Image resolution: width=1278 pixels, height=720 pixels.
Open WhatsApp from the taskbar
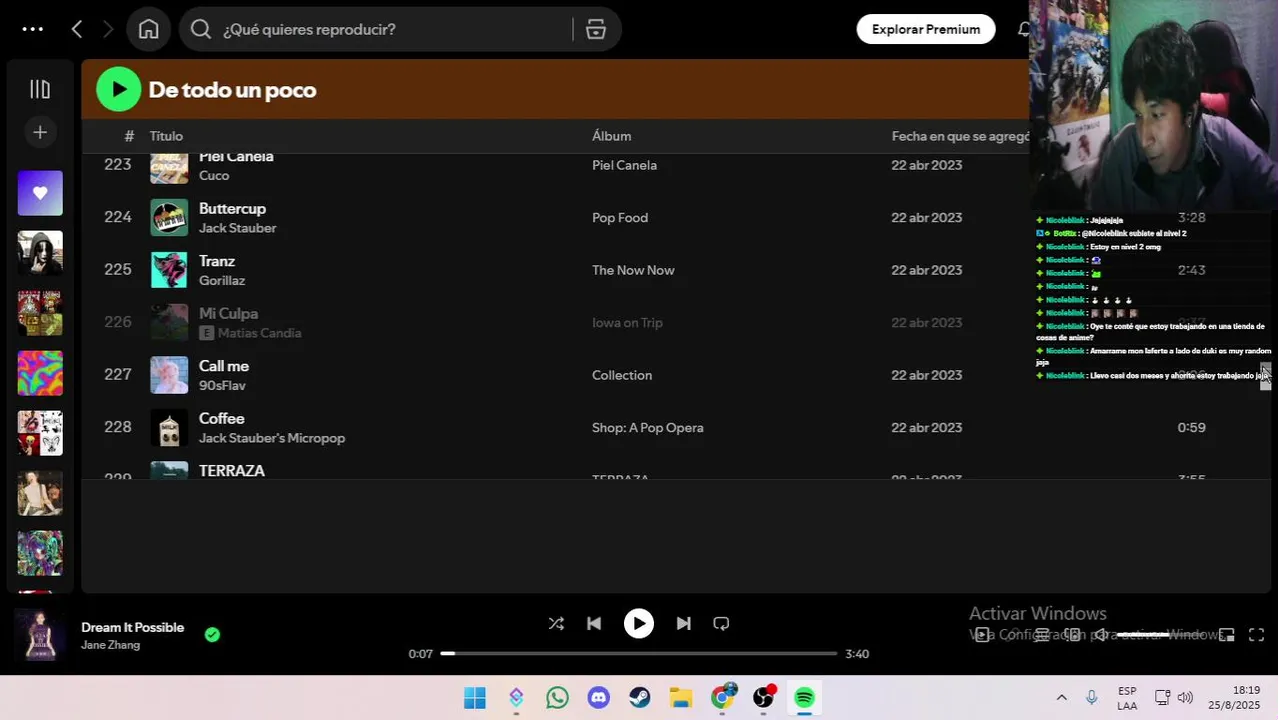[557, 698]
